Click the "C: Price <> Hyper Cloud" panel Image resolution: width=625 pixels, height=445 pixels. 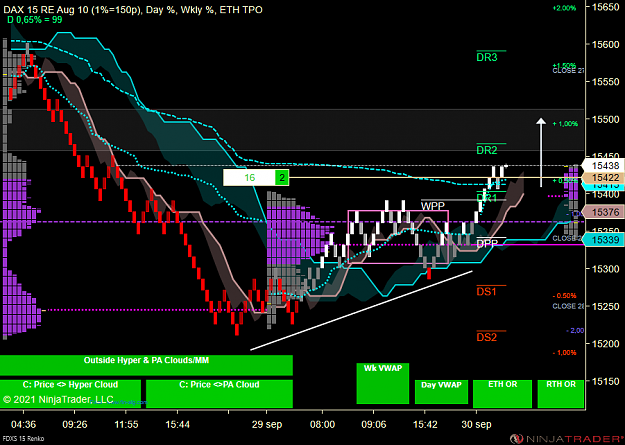pos(70,394)
